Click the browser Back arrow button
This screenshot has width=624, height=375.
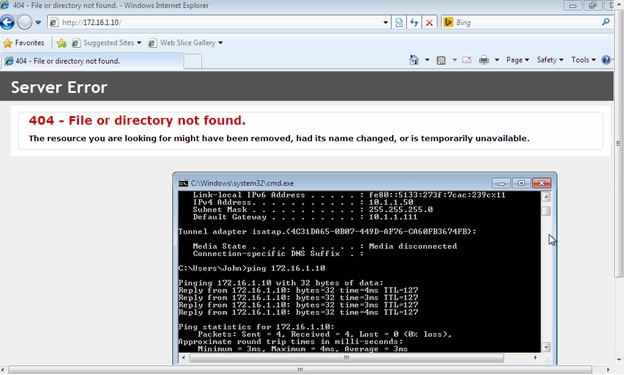7,22
